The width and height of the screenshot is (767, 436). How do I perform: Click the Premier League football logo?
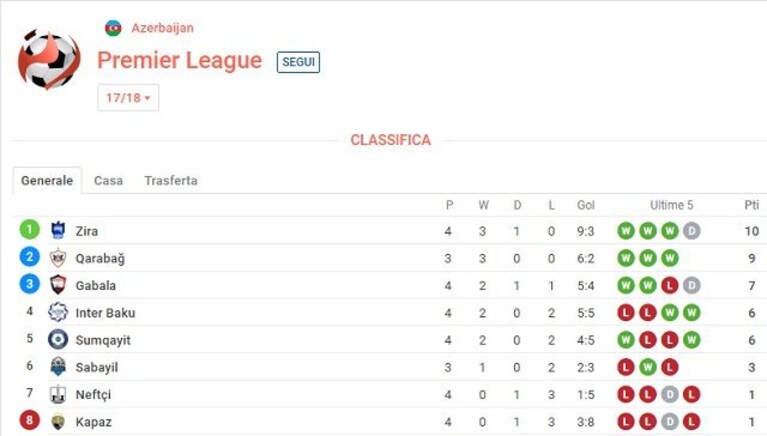point(49,60)
